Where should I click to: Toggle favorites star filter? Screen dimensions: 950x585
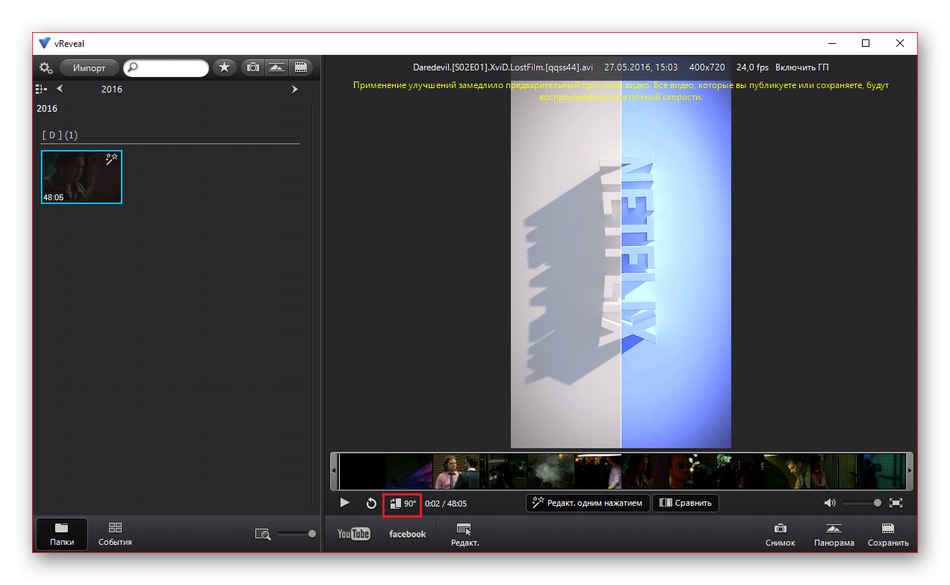[x=224, y=67]
